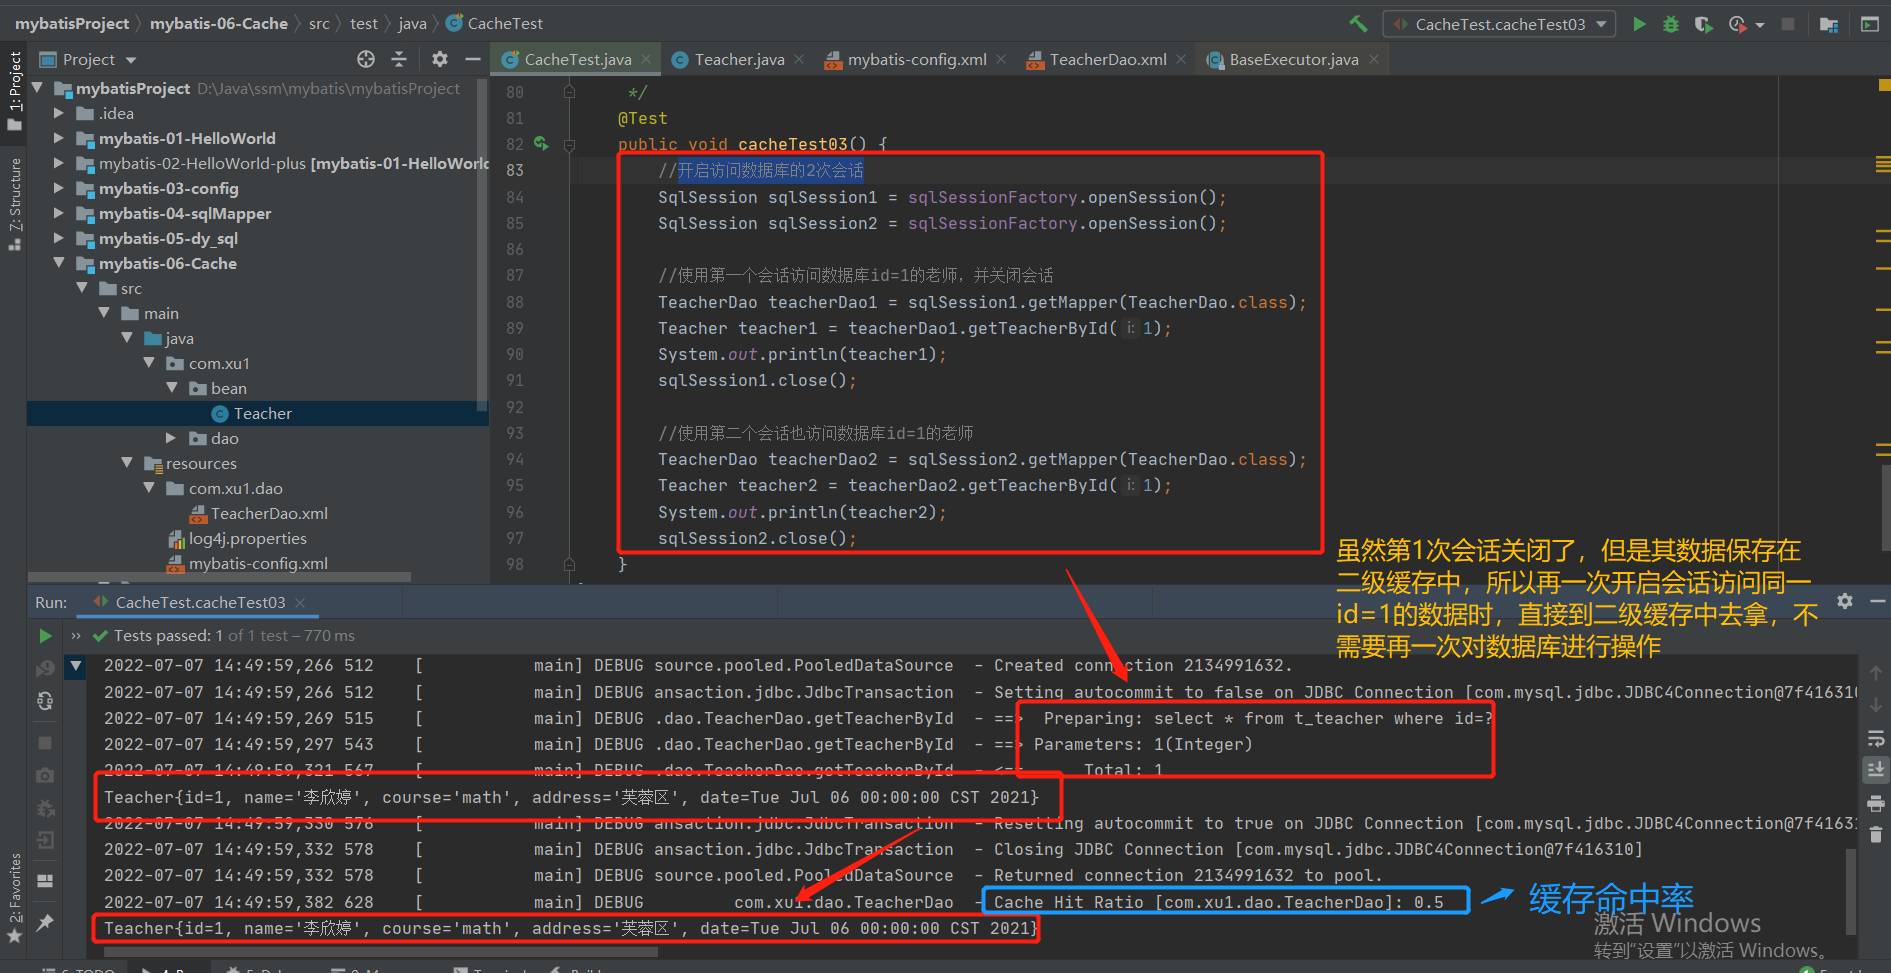Viewport: 1891px width, 973px height.
Task: Collapse mybatis-06-Cache module
Action: (59, 263)
